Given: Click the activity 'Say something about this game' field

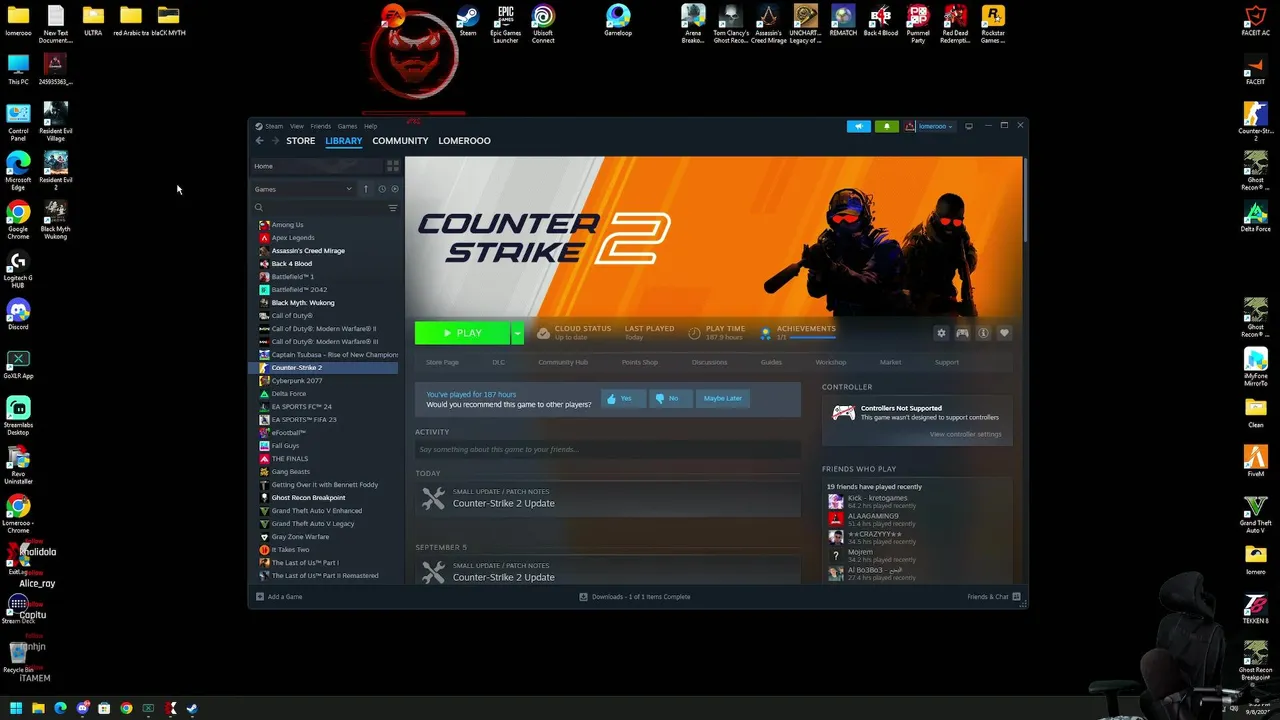Looking at the screenshot, I should click(607, 450).
